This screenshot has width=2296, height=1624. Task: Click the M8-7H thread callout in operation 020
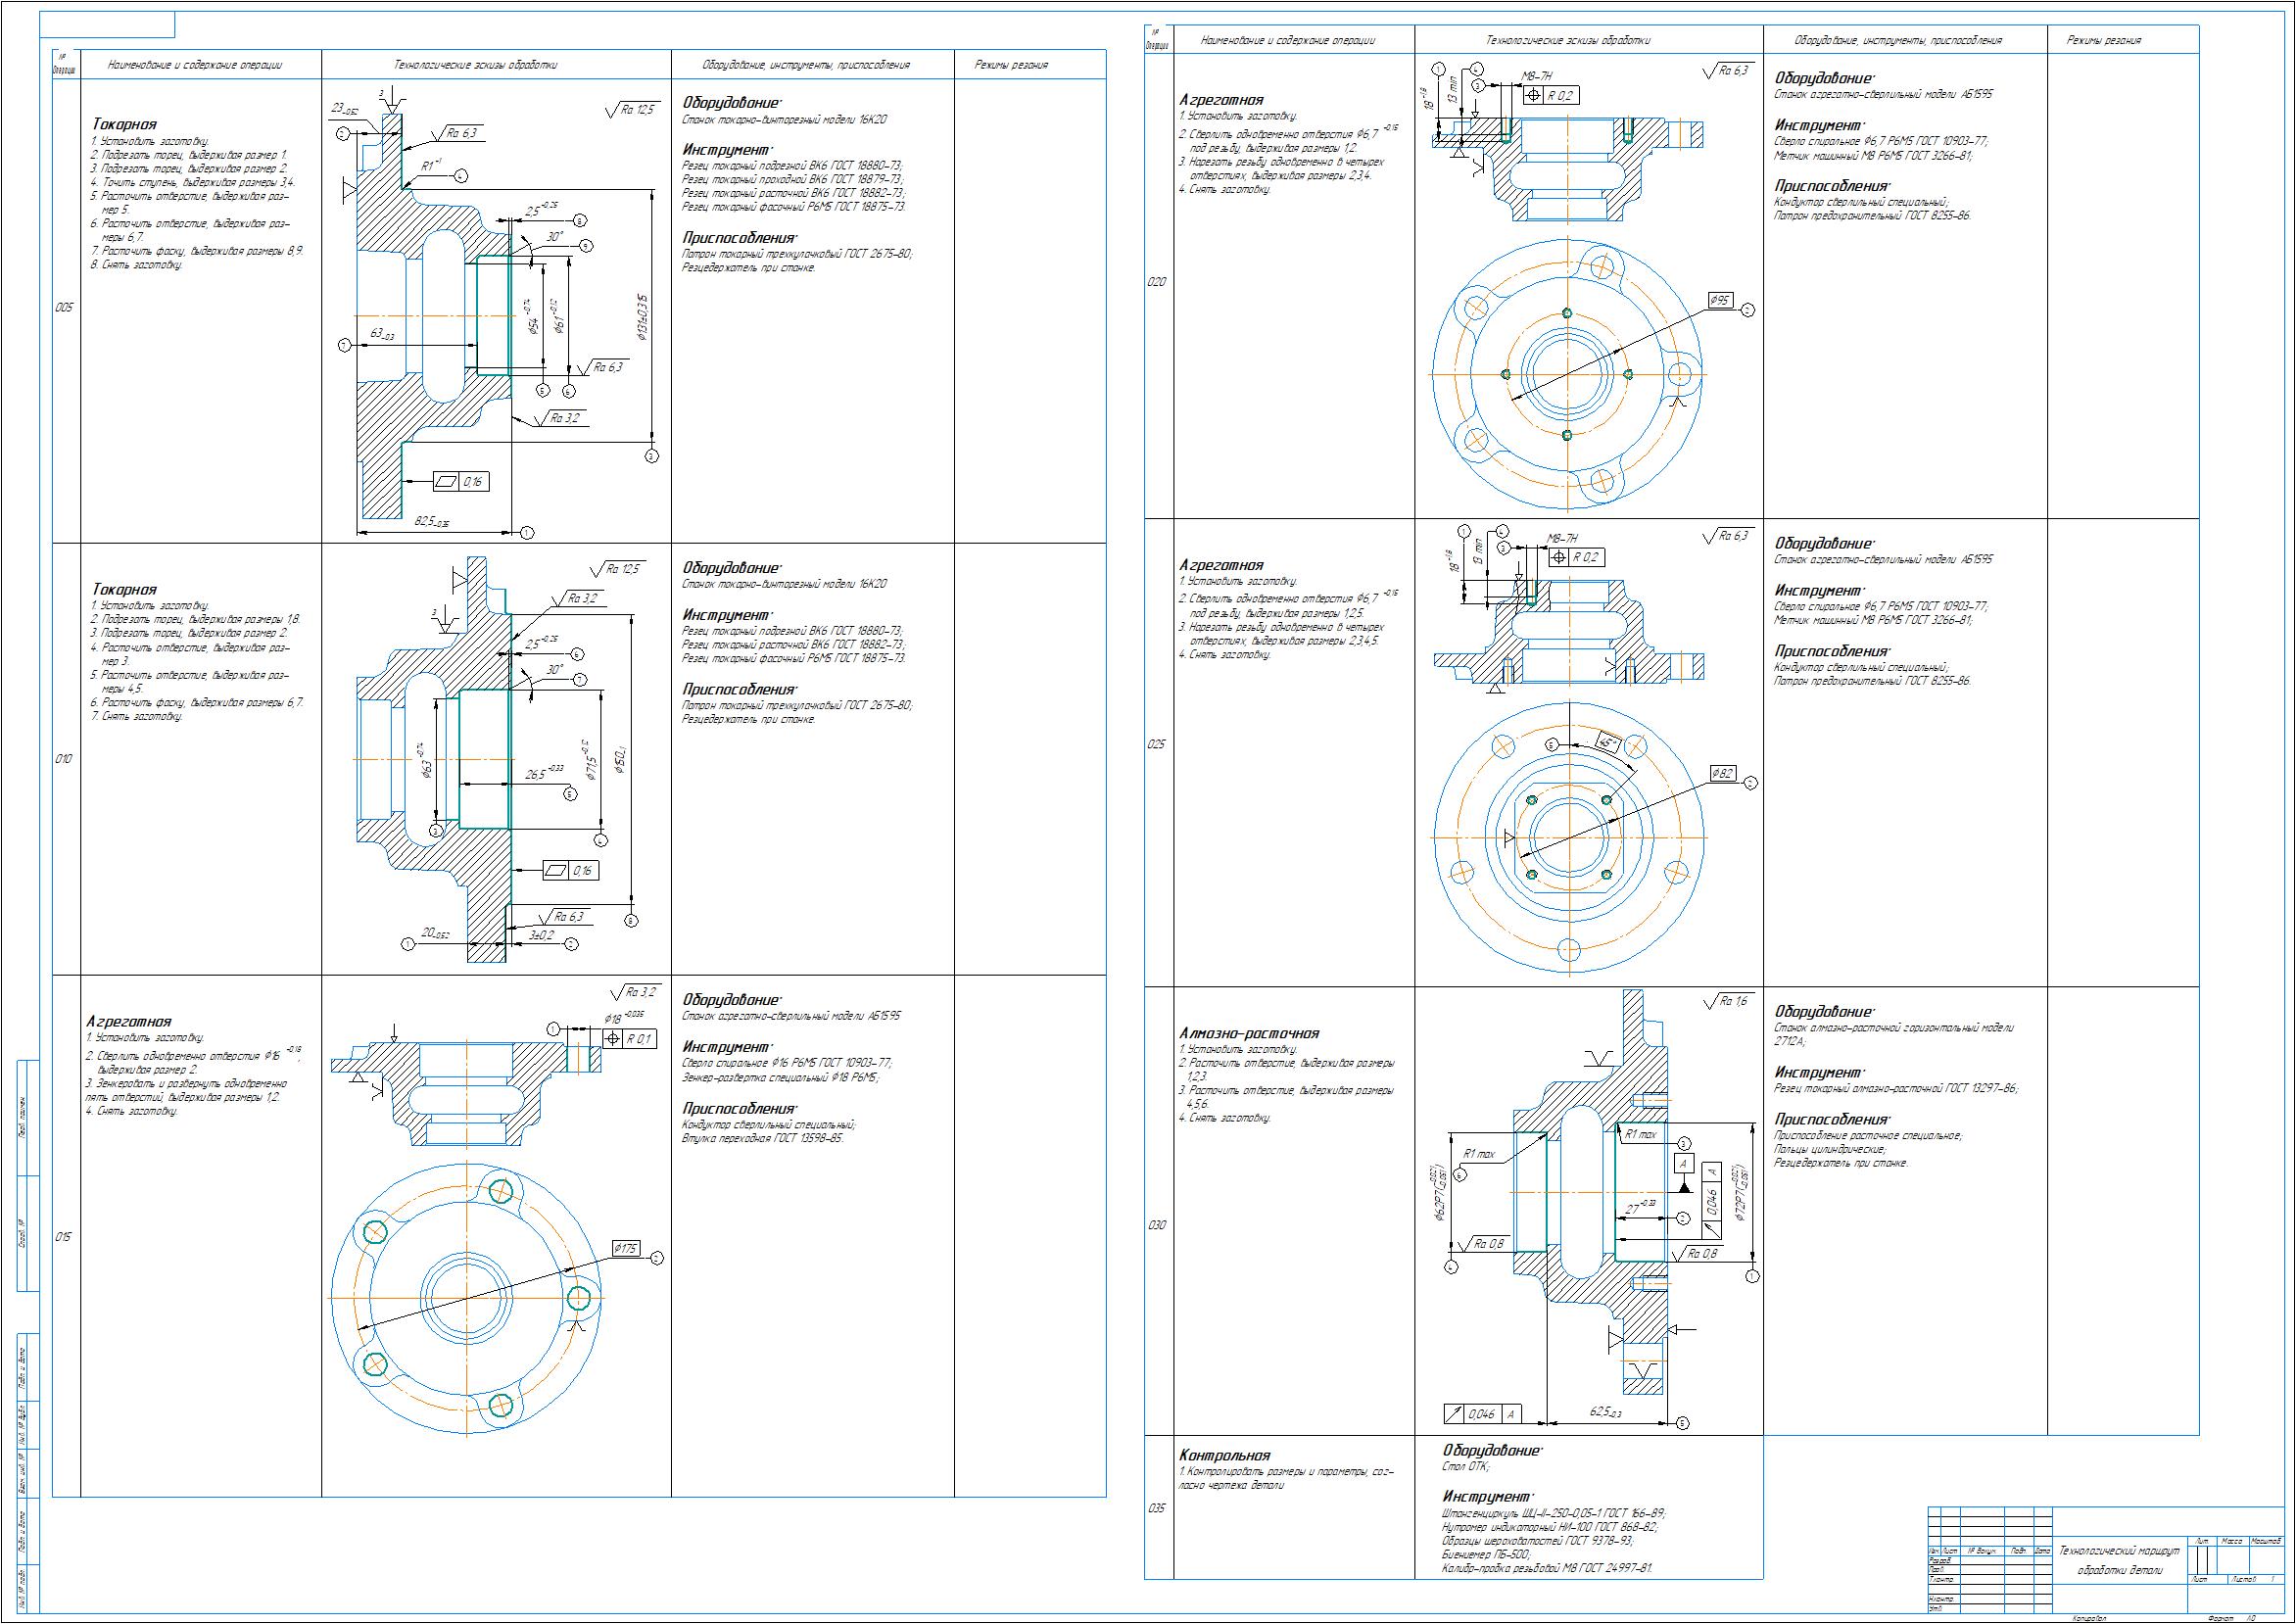pyautogui.click(x=1535, y=76)
